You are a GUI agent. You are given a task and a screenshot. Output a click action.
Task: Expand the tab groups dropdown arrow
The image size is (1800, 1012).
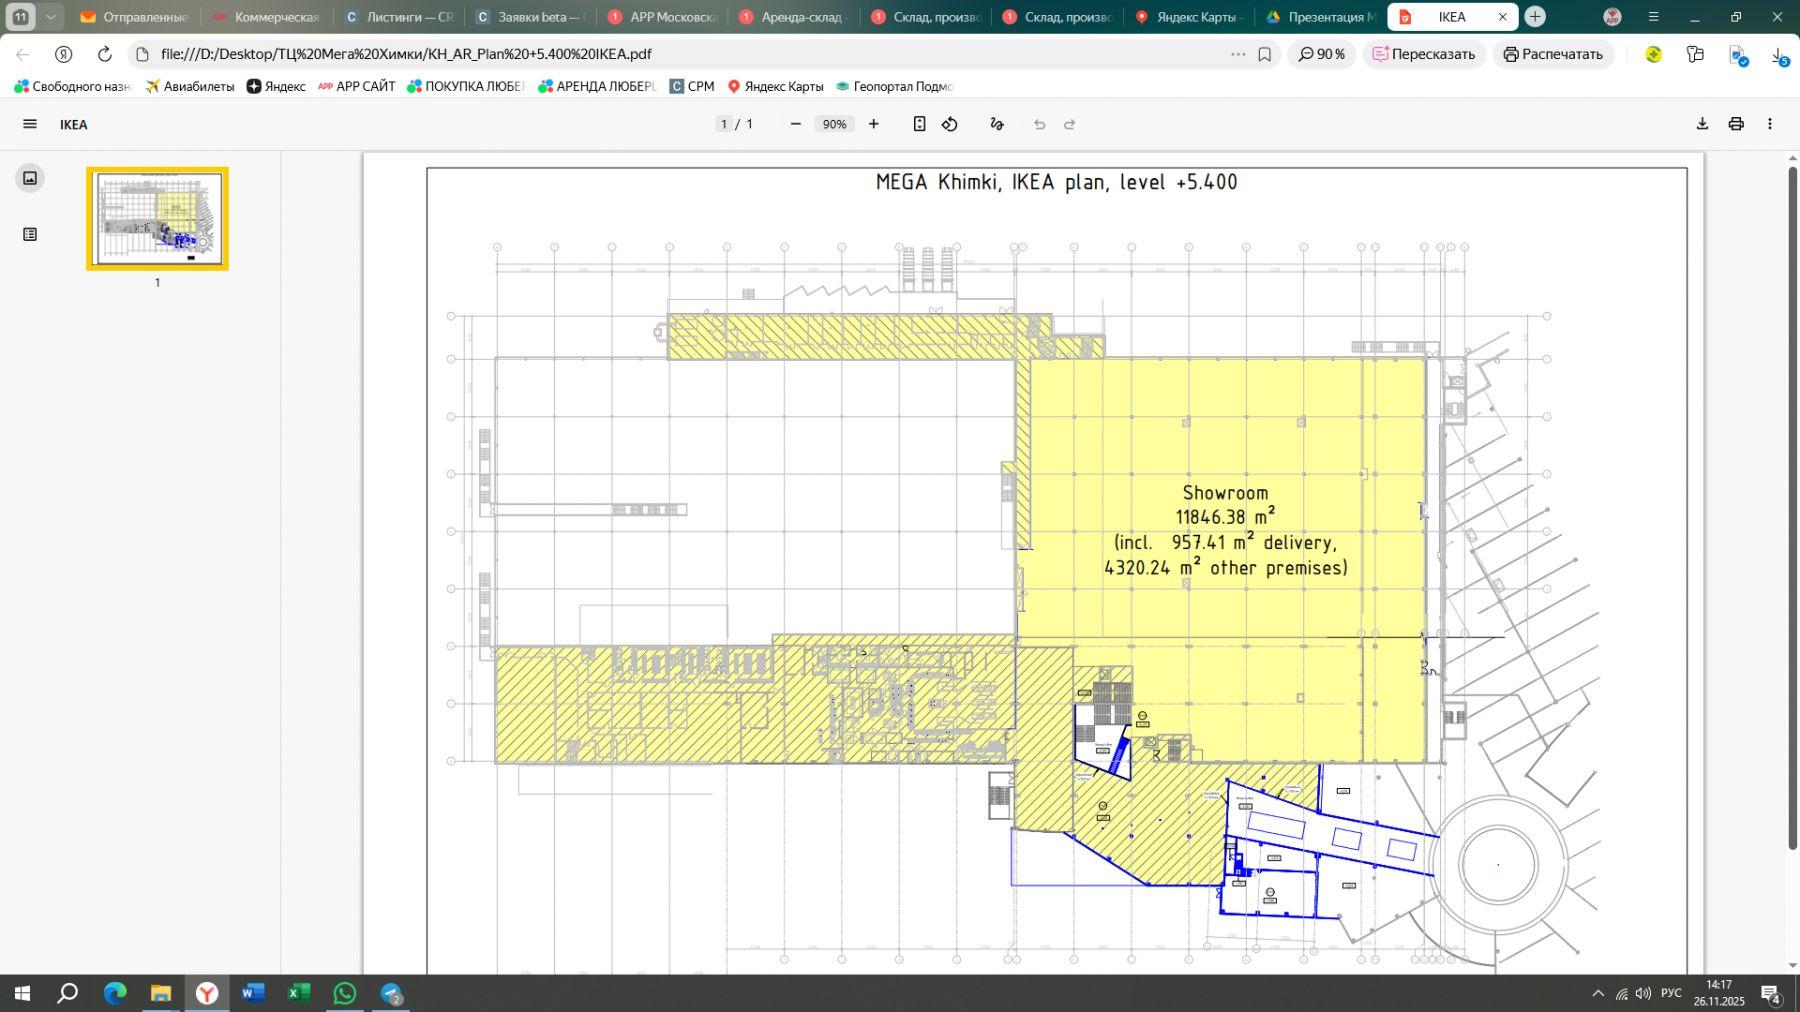50,17
